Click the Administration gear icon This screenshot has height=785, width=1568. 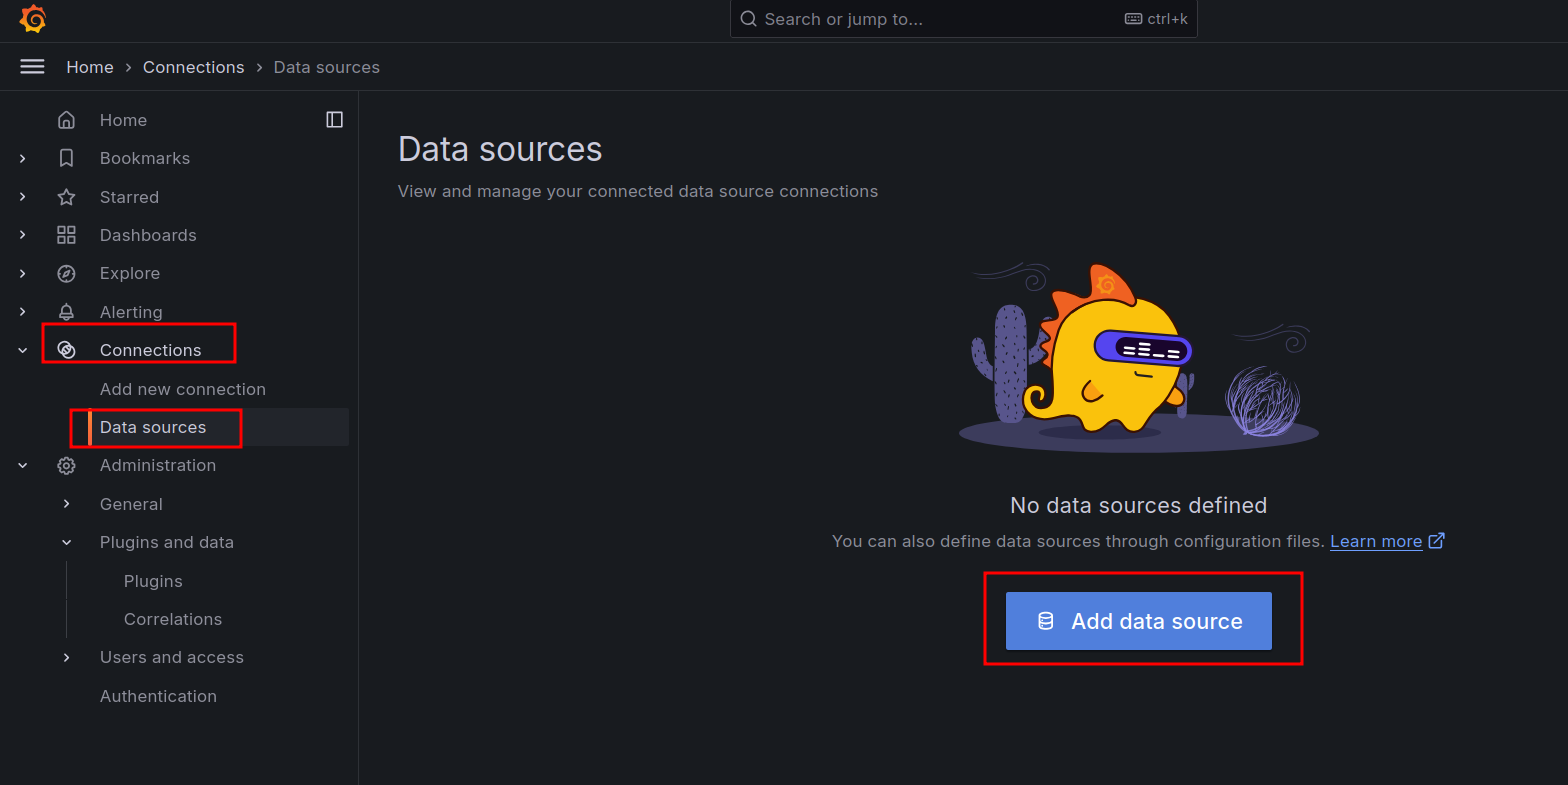[67, 465]
